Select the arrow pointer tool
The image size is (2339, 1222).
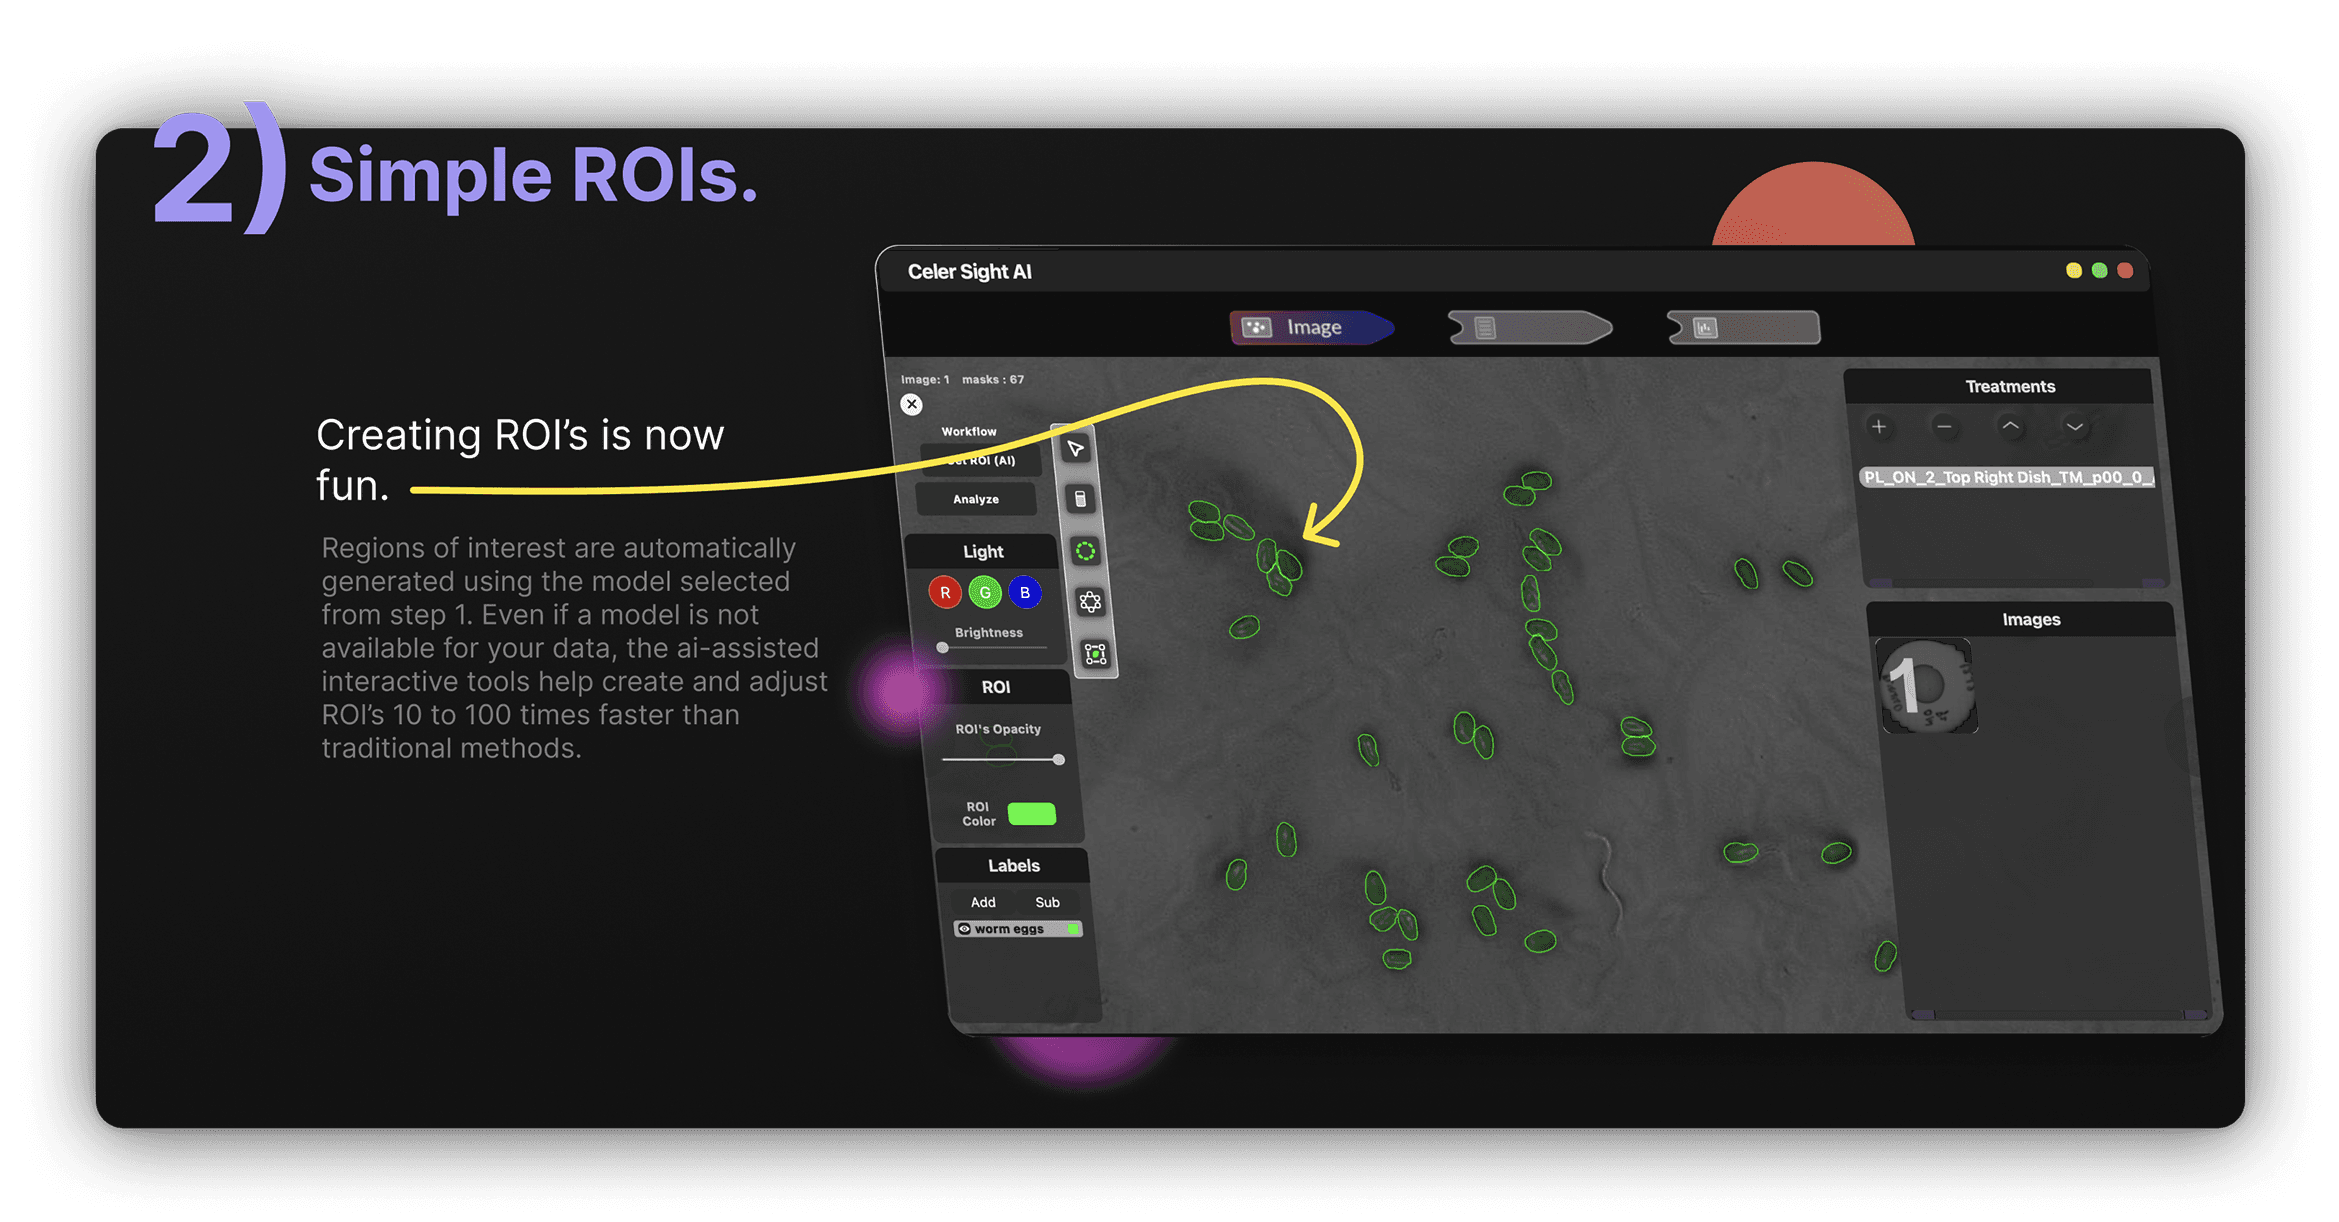(x=1075, y=449)
